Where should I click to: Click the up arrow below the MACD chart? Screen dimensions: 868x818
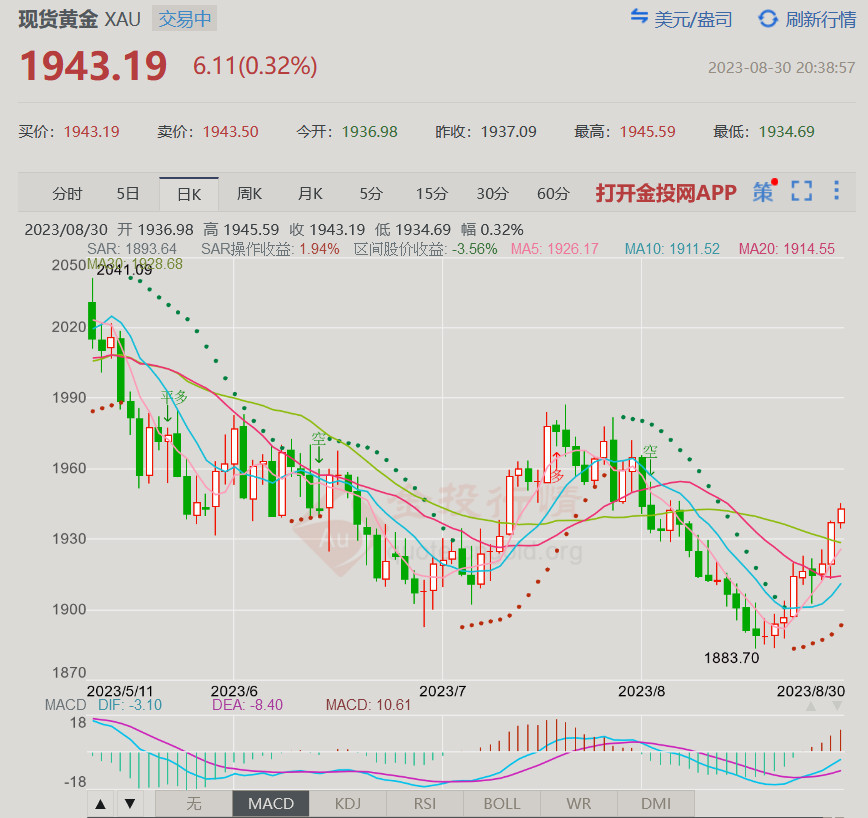[101, 804]
